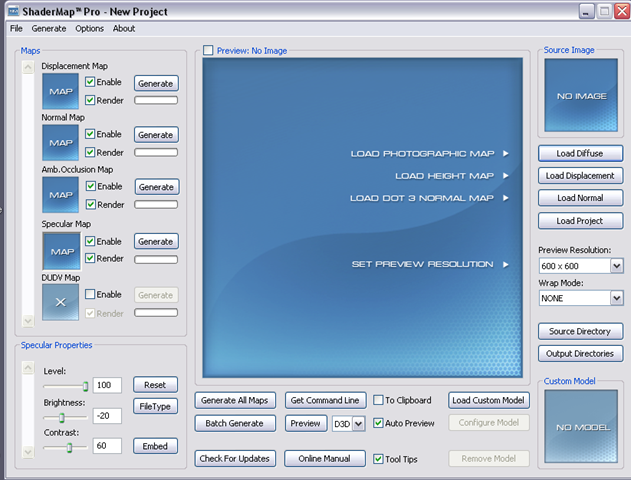Click the Normal Map thumbnail icon
This screenshot has height=480, width=631.
click(x=61, y=143)
